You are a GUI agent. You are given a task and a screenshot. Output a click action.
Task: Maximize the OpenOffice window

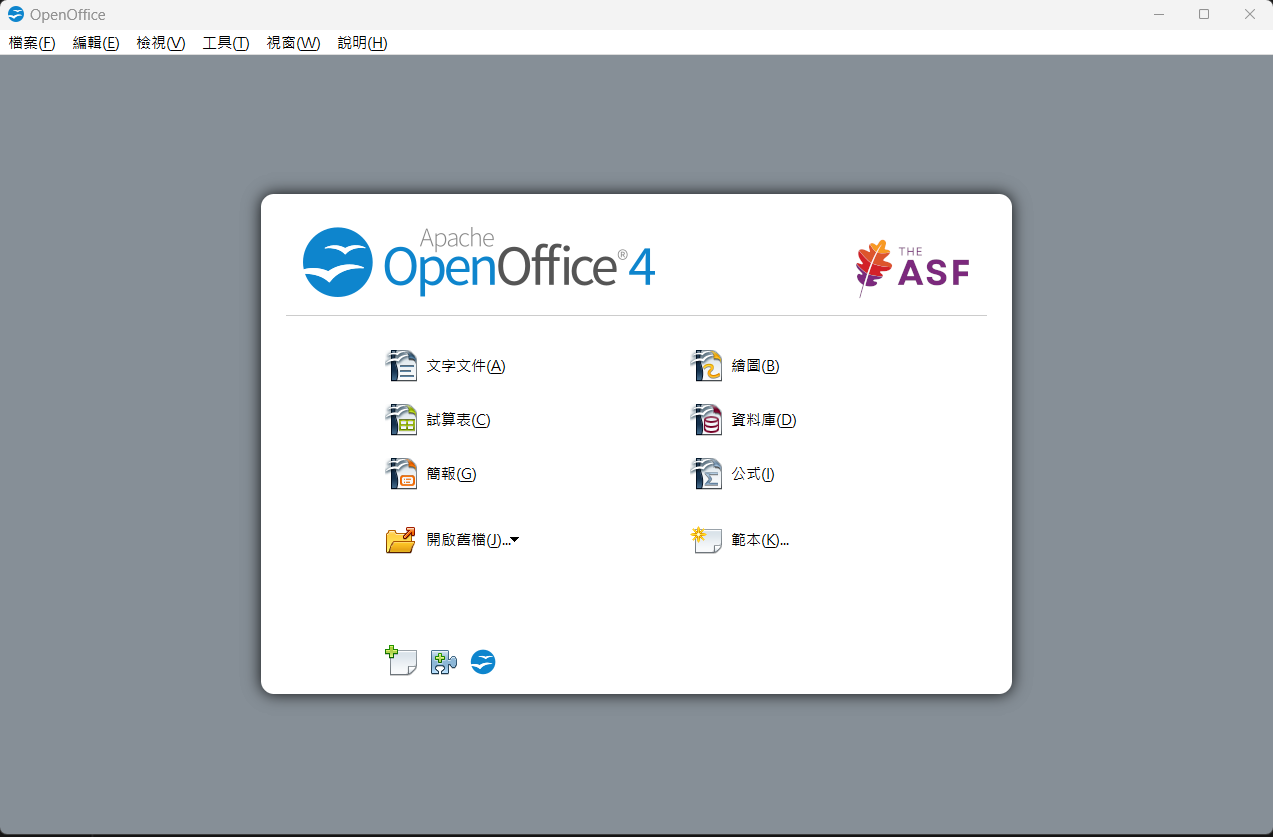pos(1204,14)
